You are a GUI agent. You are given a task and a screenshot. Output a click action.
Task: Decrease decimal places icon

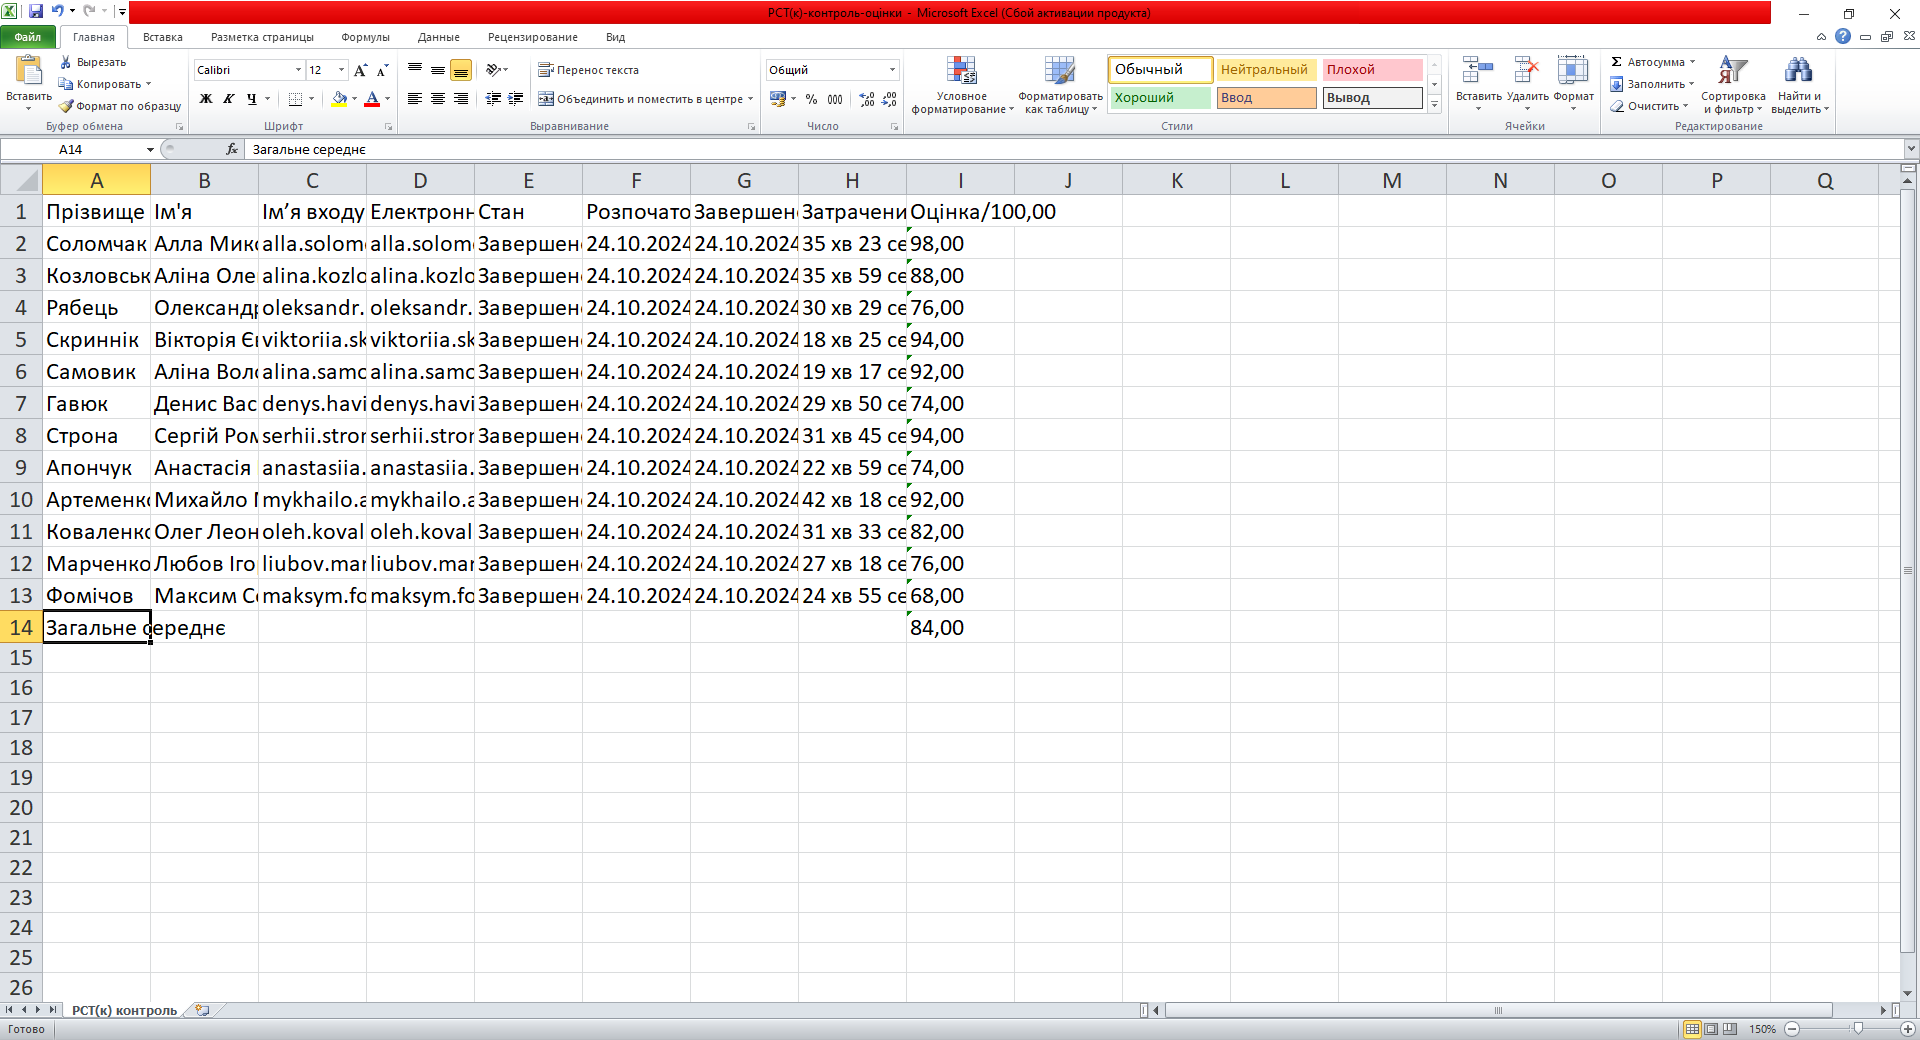click(889, 99)
